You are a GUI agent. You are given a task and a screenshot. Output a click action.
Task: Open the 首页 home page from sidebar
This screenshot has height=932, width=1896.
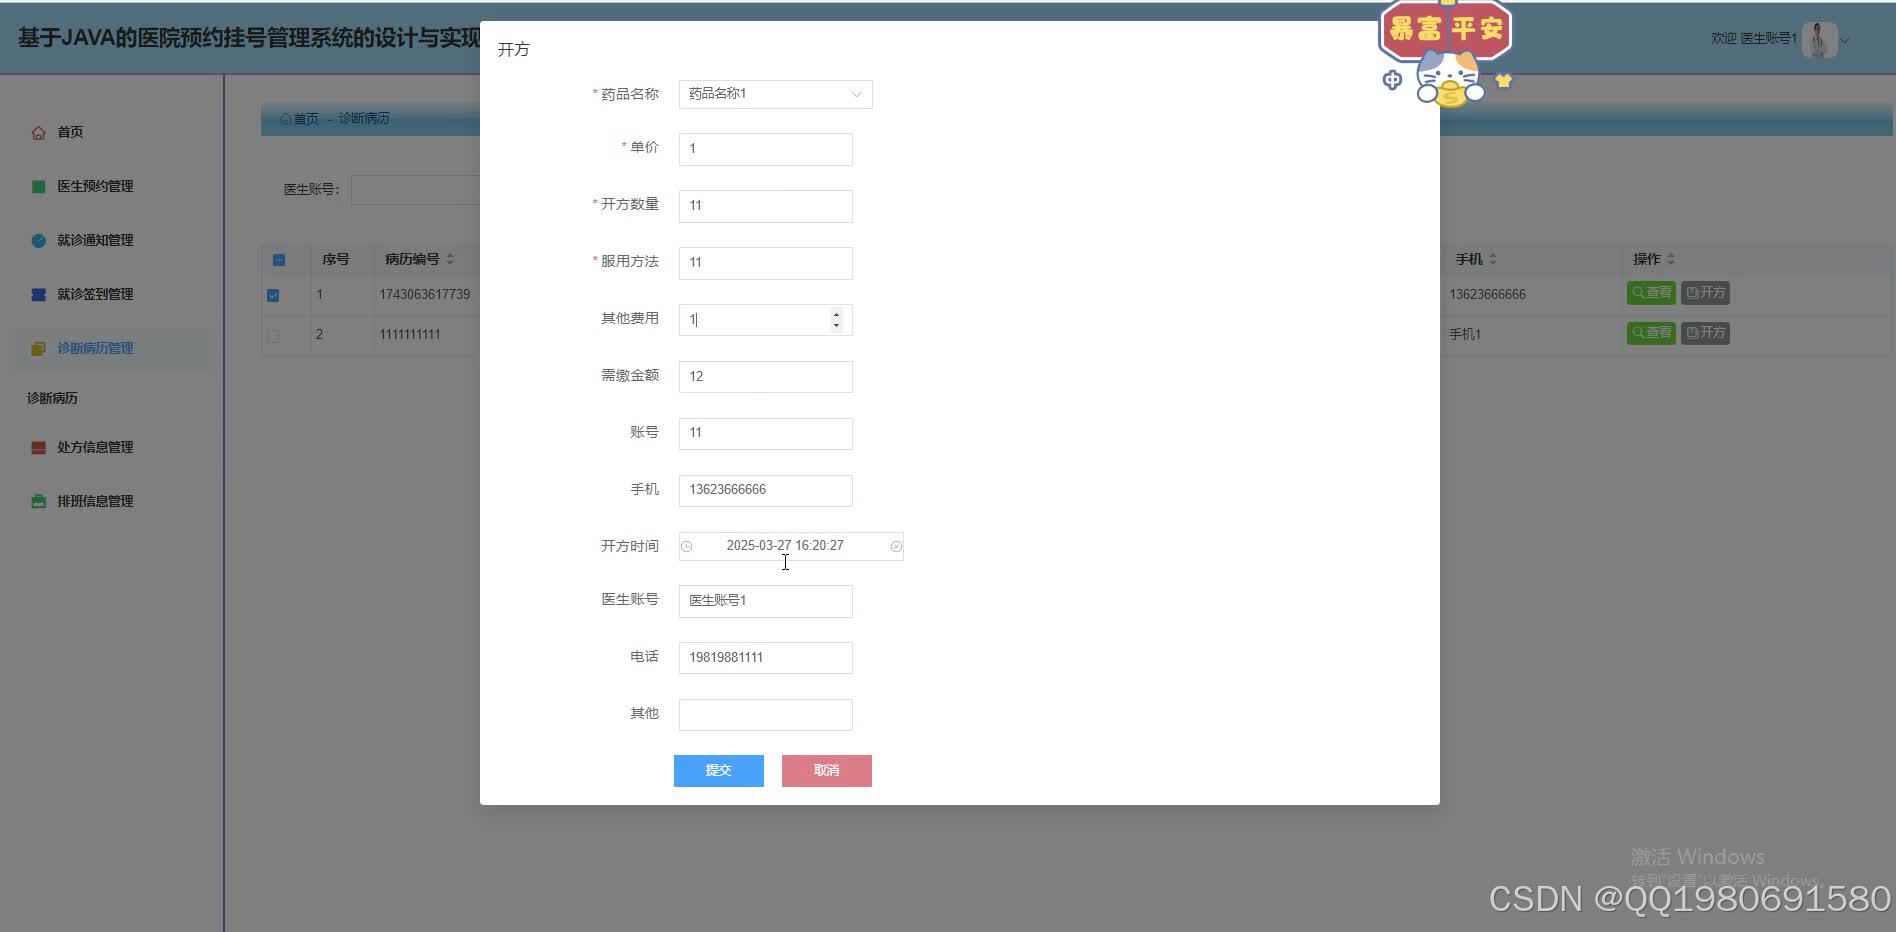(69, 131)
